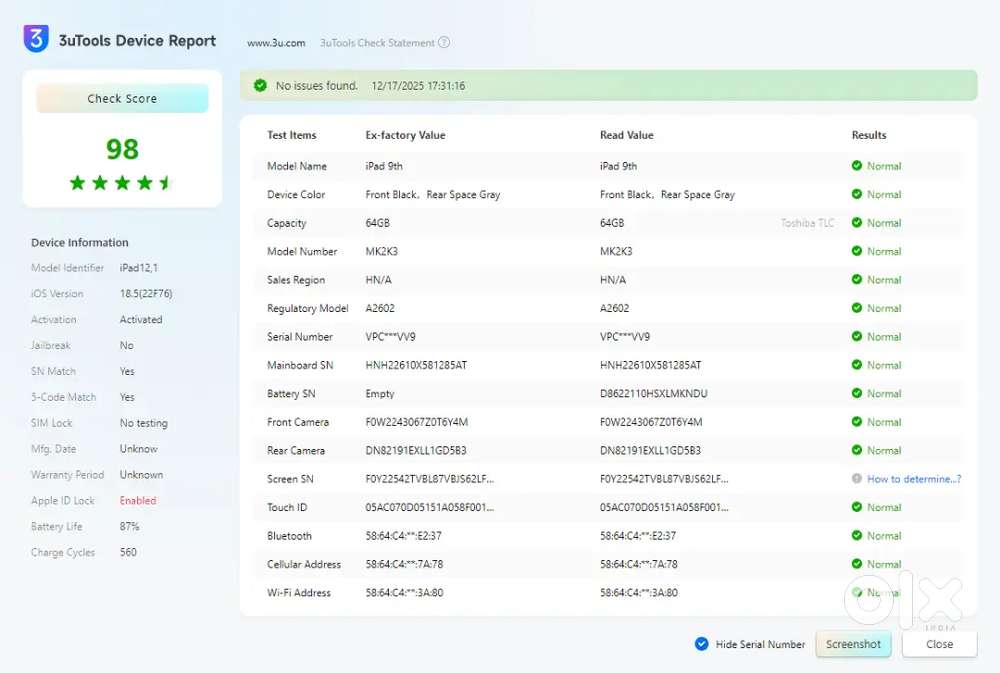Click the 3uTools logo icon
The height and width of the screenshot is (673, 1000).
pyautogui.click(x=36, y=40)
